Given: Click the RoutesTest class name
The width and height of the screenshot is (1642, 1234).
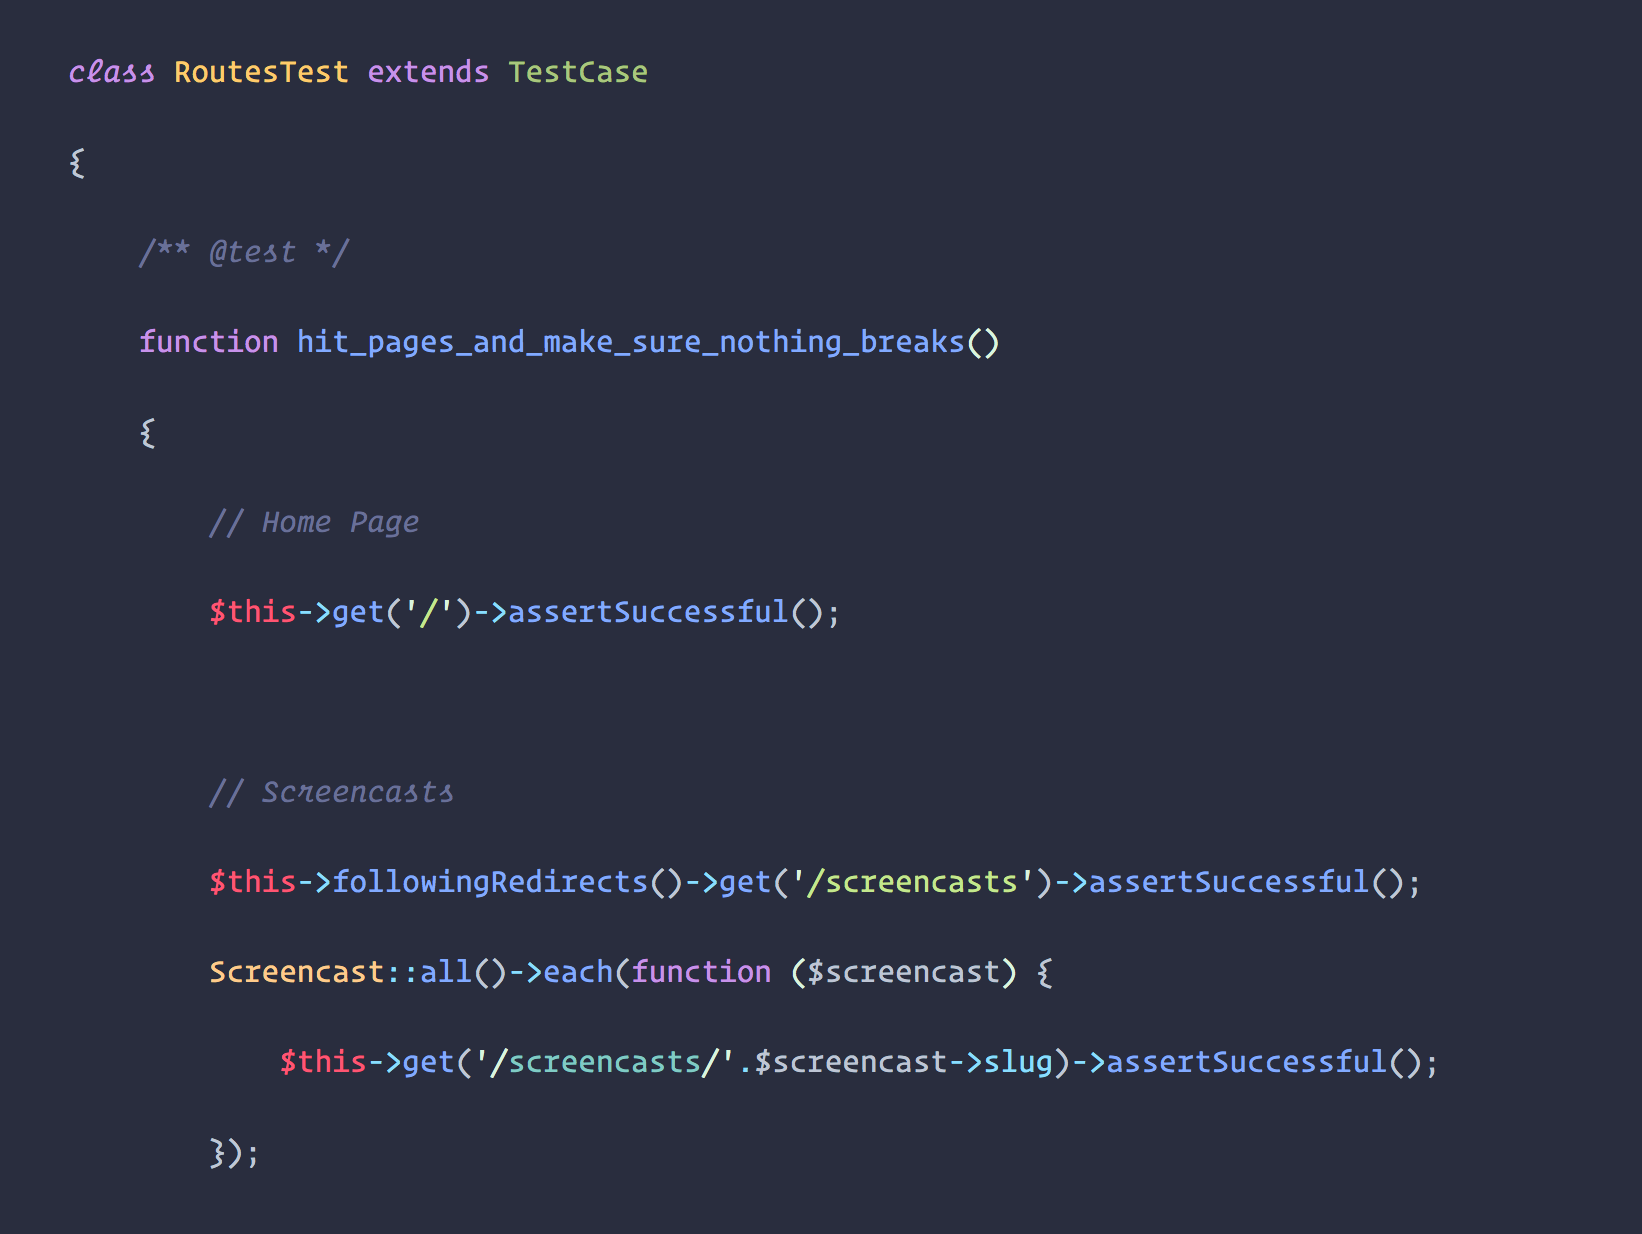Looking at the screenshot, I should point(261,72).
